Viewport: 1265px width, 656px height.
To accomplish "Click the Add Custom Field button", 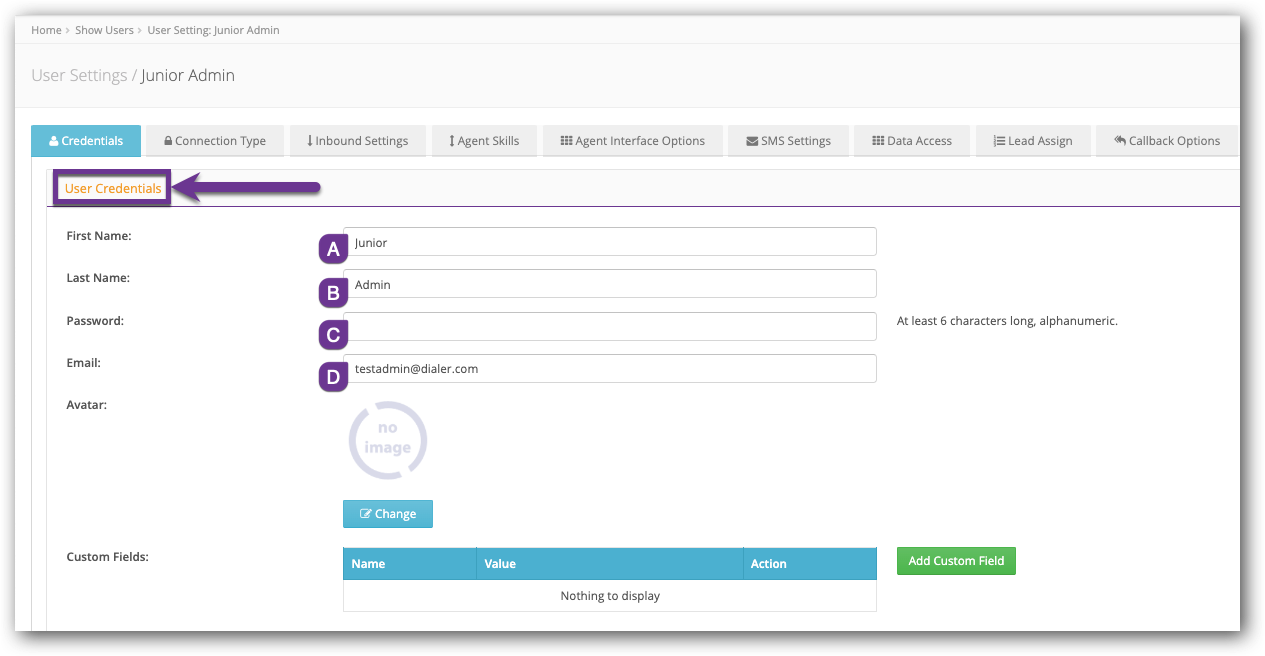I will point(956,561).
